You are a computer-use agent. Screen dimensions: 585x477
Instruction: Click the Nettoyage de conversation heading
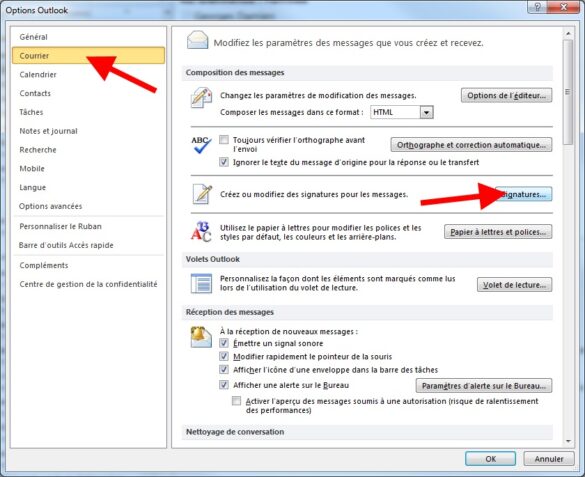click(x=235, y=432)
